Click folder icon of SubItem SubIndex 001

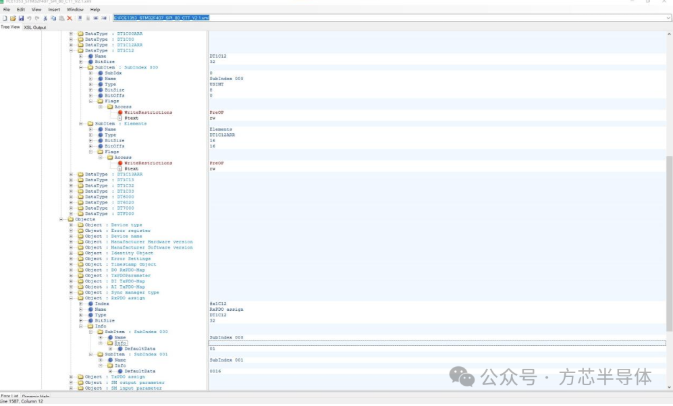tap(100, 354)
